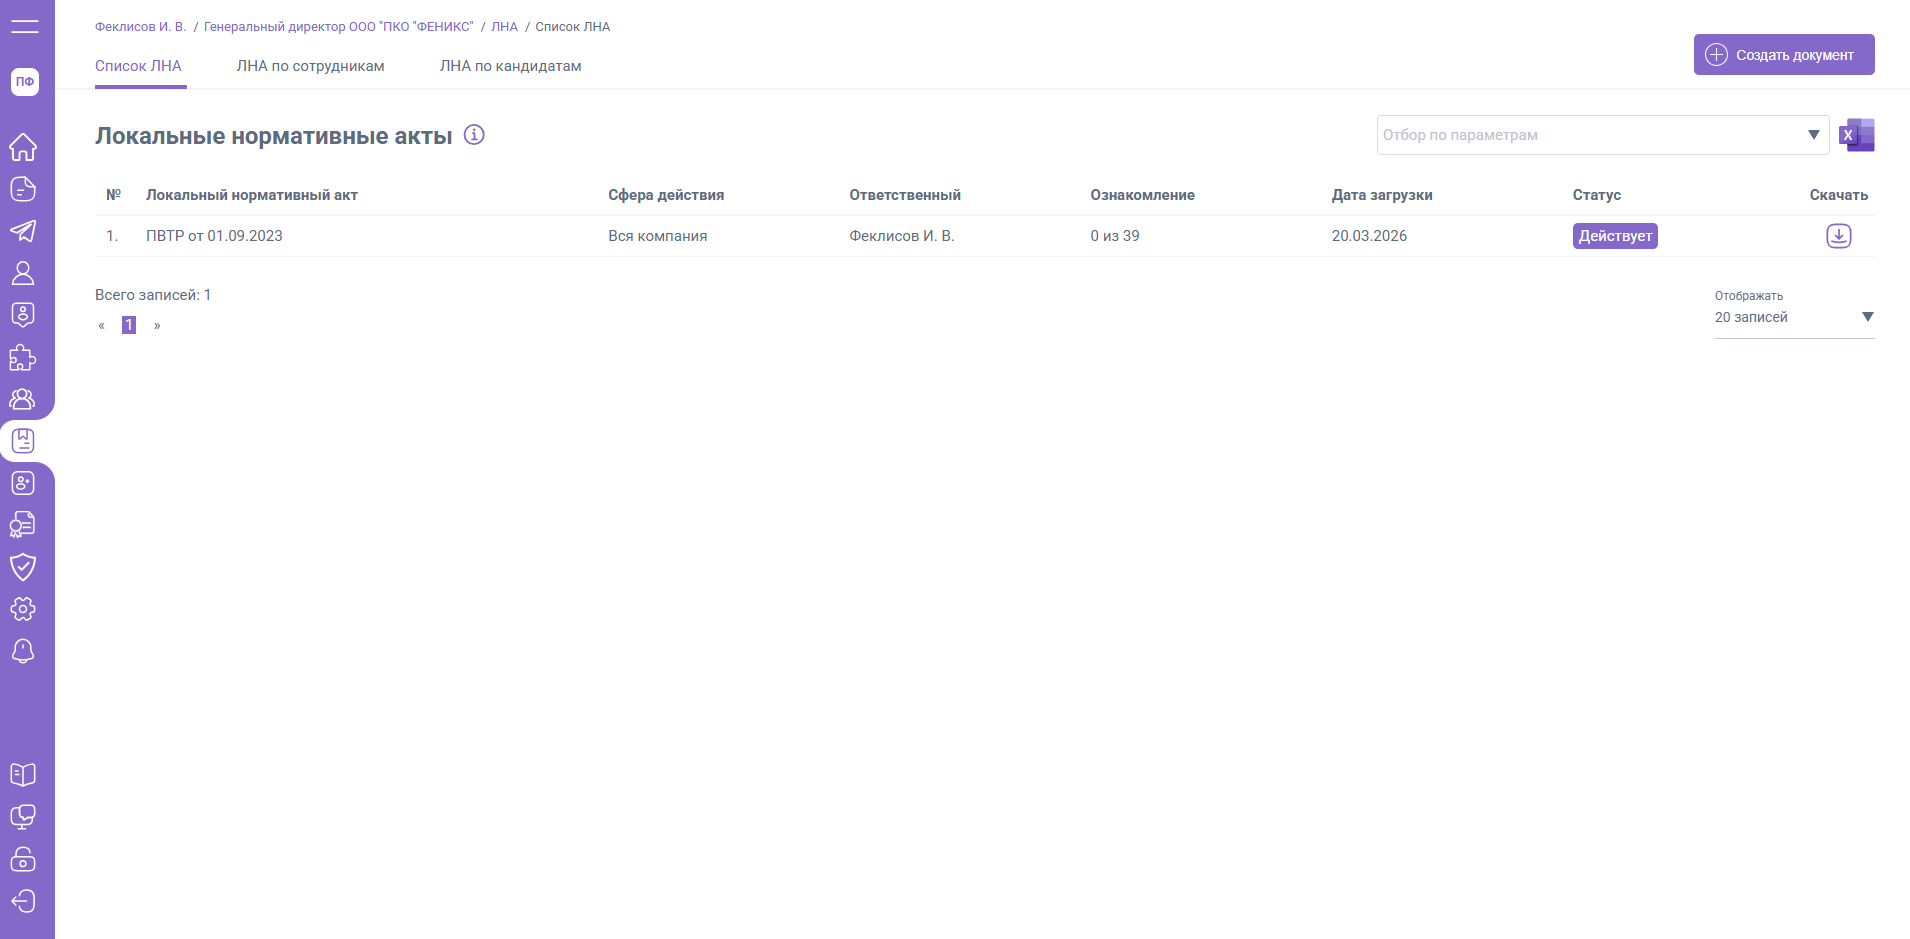The image size is (1910, 939).
Task: Open the puzzle piece icon in the sidebar
Action: pos(23,357)
